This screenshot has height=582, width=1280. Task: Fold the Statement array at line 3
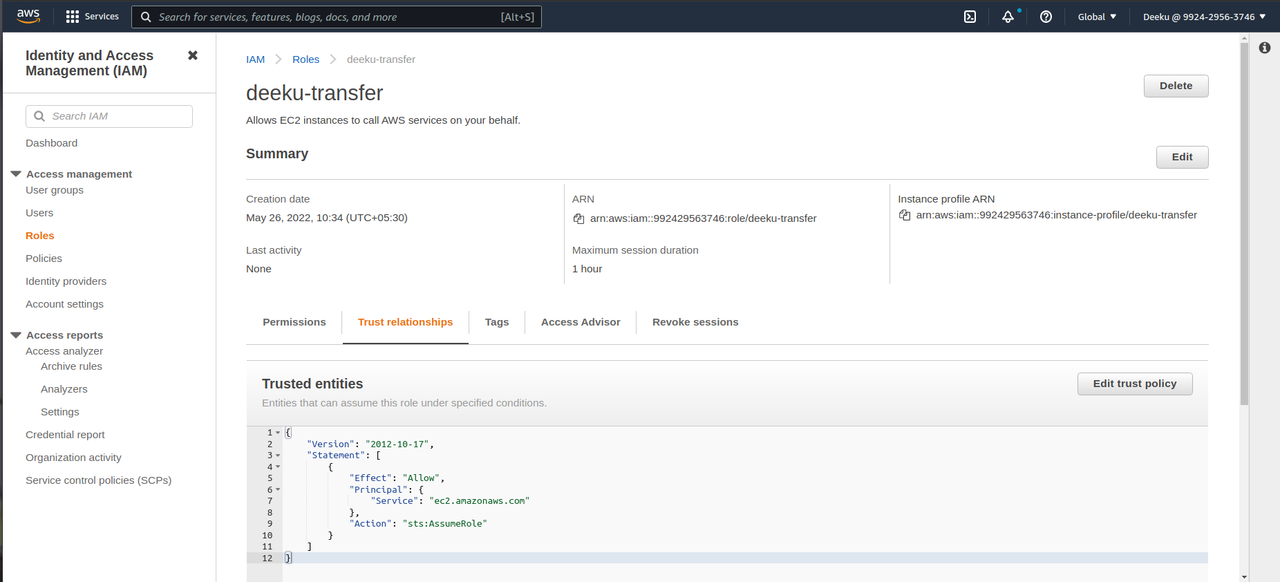coord(278,456)
